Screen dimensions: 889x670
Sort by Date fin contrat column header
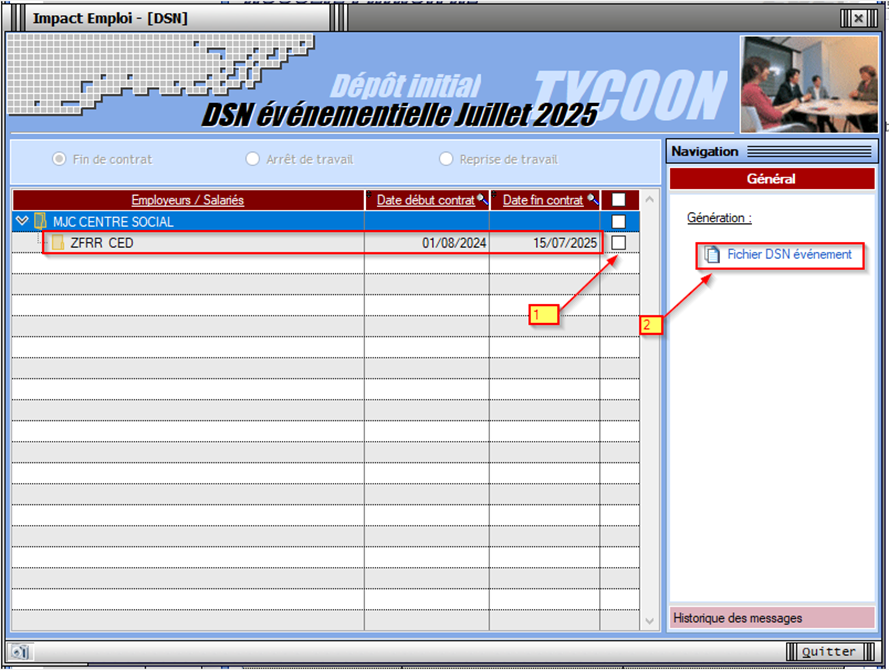click(543, 200)
